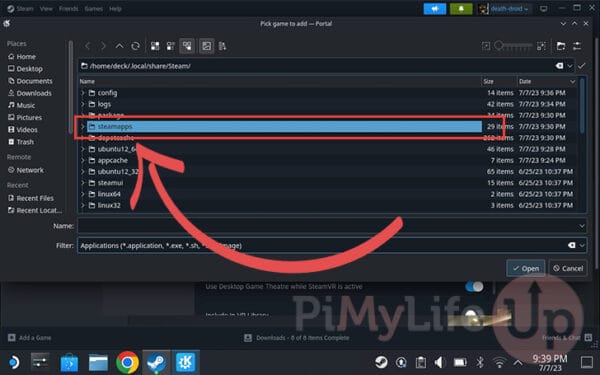The height and width of the screenshot is (375, 600).
Task: Open Home in Places sidebar
Action: [x=22, y=57]
